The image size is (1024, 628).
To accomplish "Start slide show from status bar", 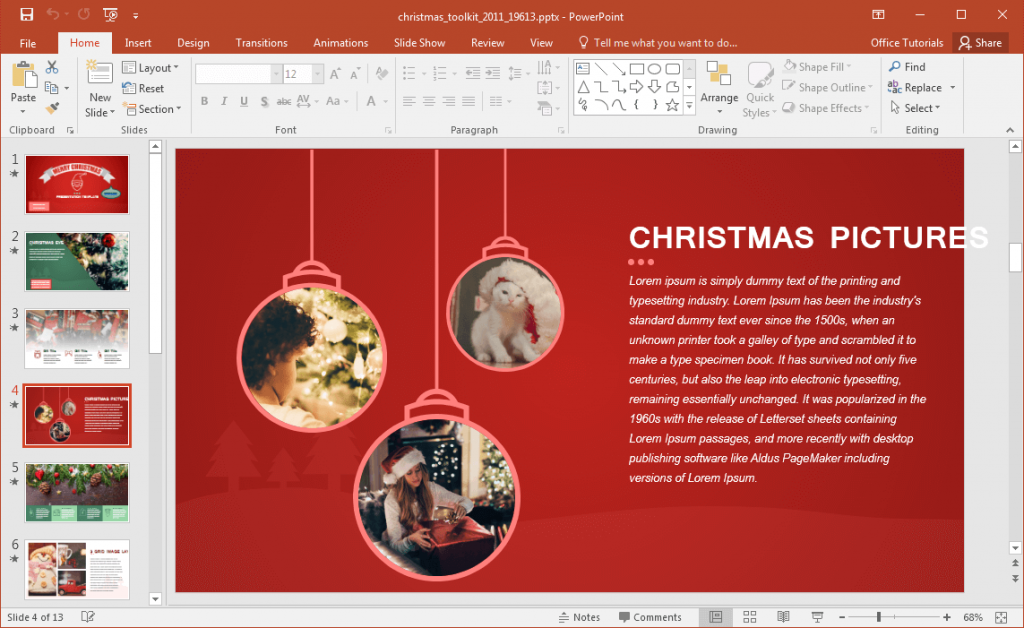I will coord(817,617).
